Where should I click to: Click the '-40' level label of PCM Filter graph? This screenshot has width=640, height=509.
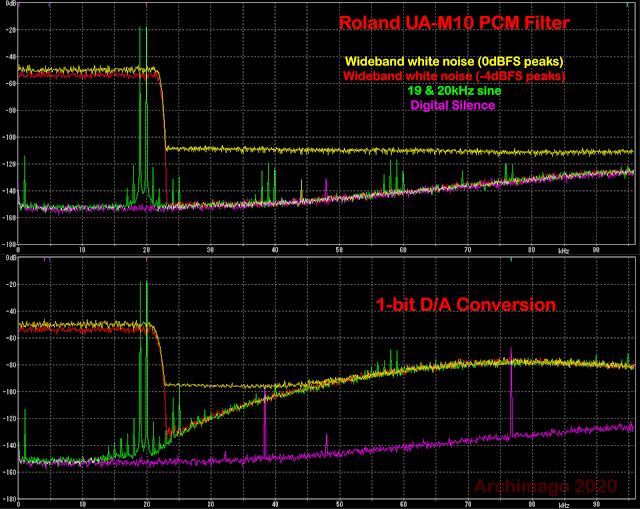(9, 57)
